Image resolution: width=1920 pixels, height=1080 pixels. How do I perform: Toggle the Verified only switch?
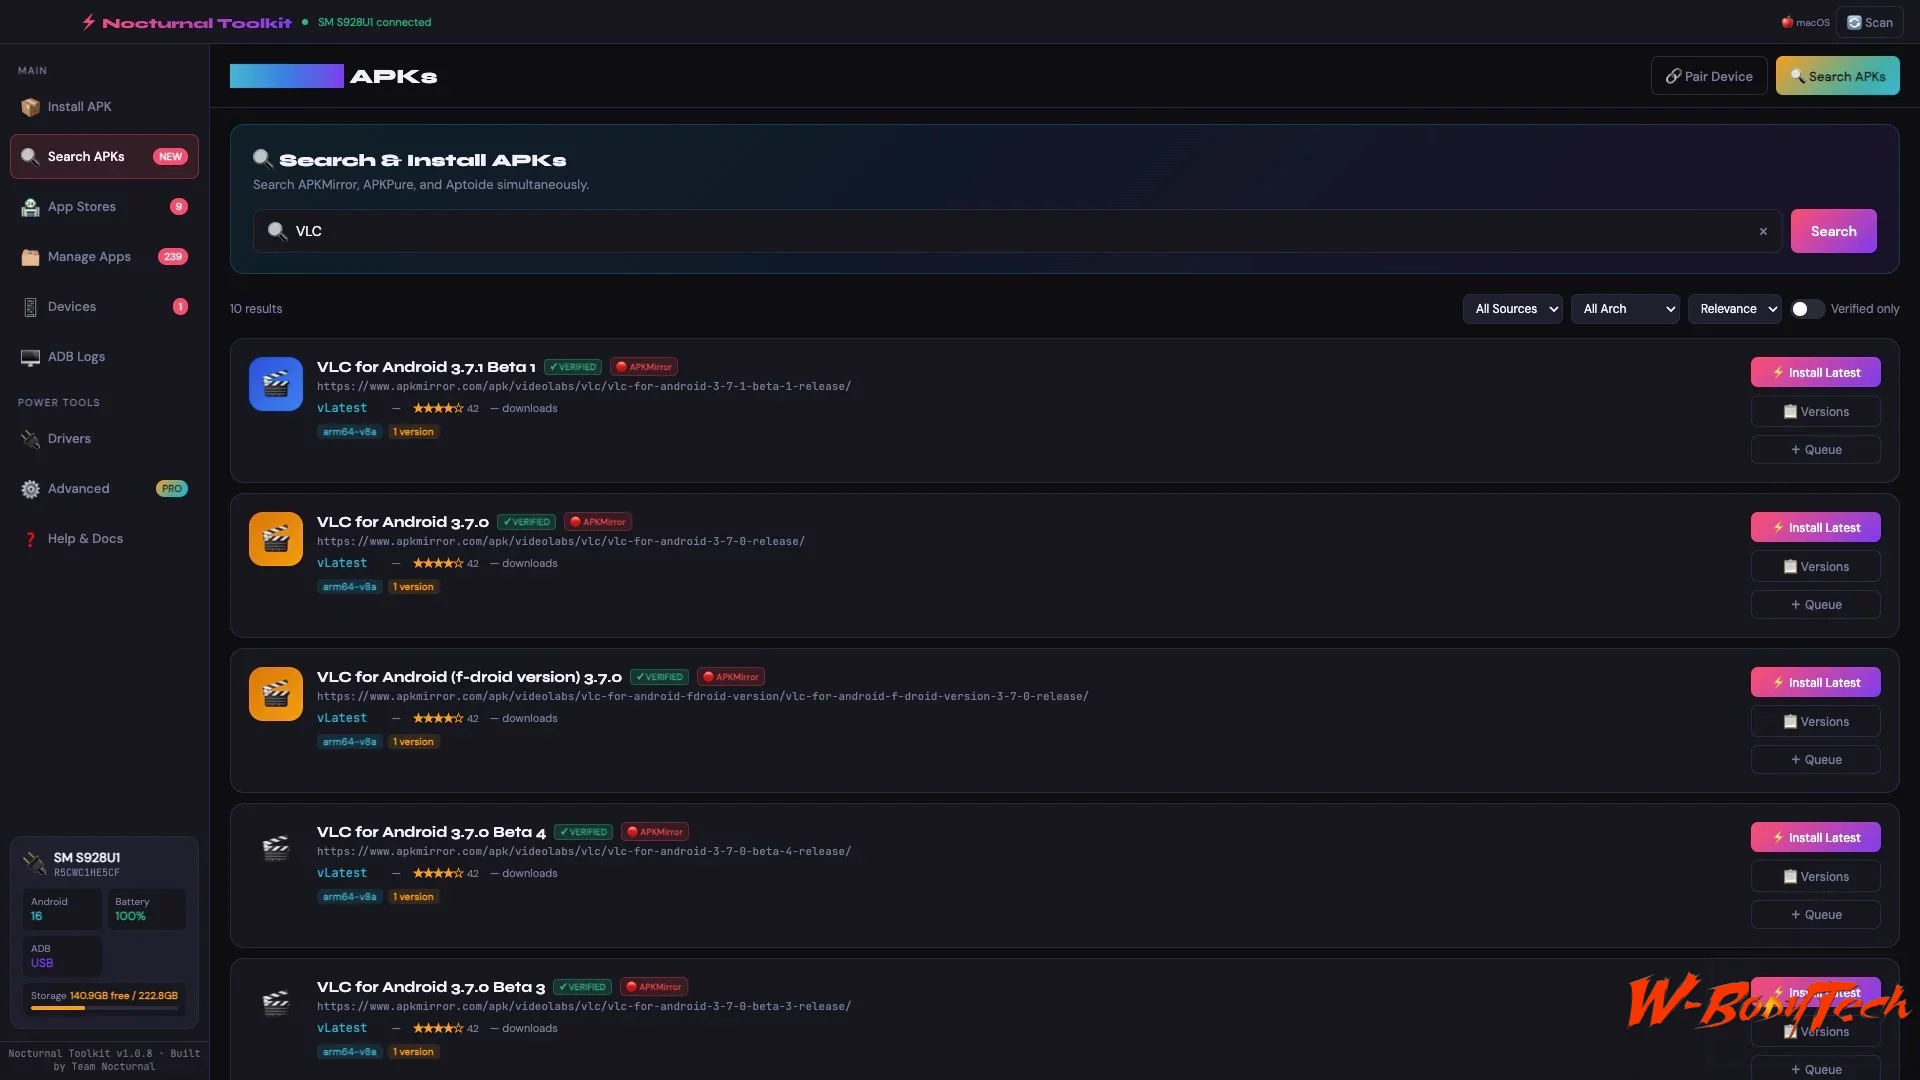coord(1807,309)
